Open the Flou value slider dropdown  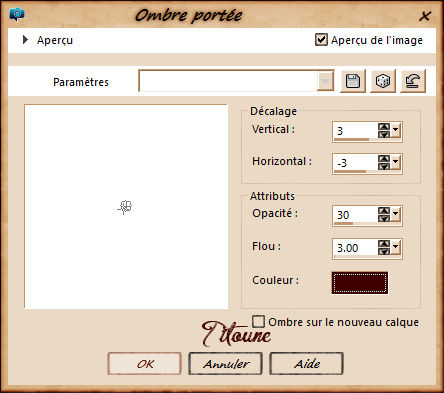[x=395, y=247]
